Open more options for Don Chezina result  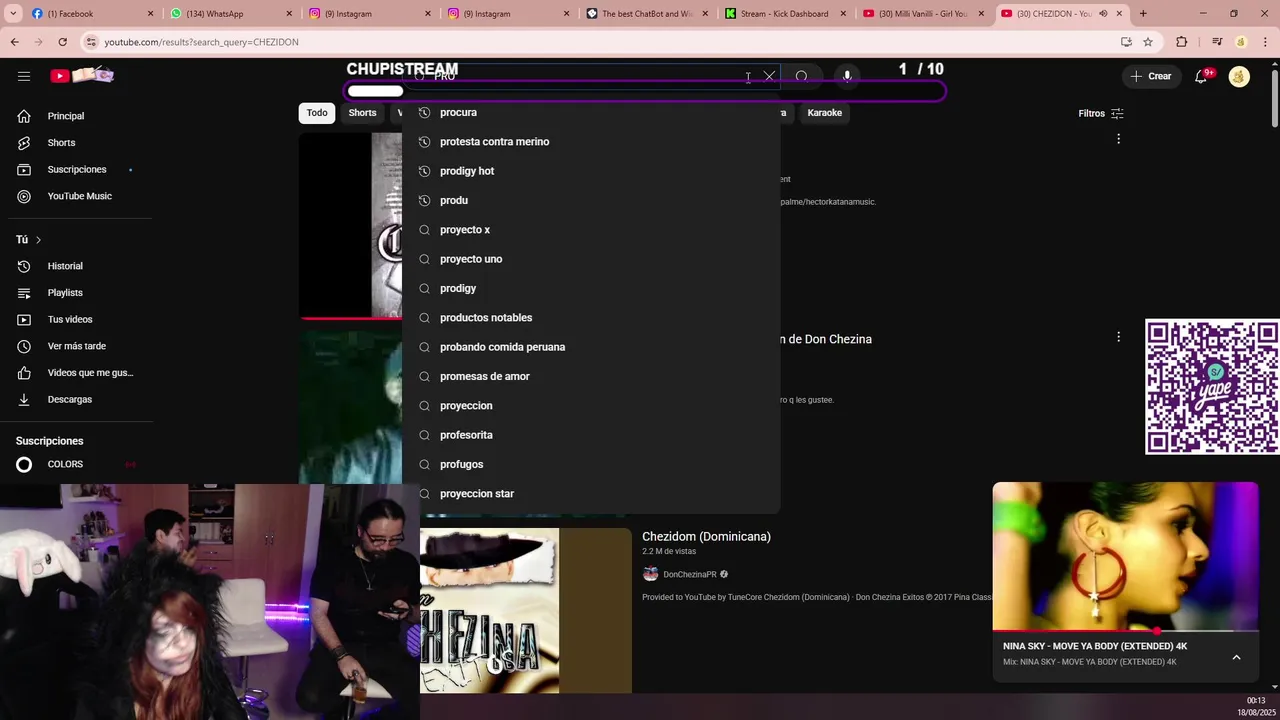[x=1118, y=337]
